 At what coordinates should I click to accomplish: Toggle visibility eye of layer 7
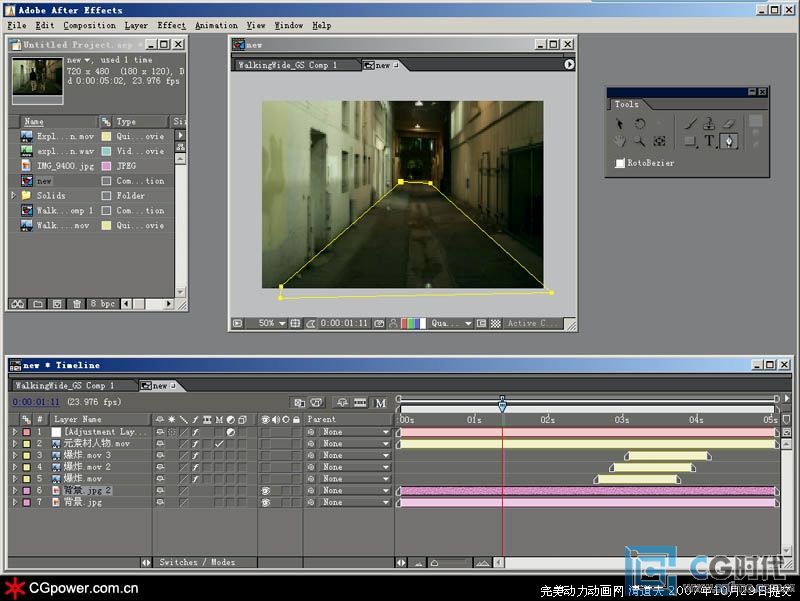(x=265, y=503)
